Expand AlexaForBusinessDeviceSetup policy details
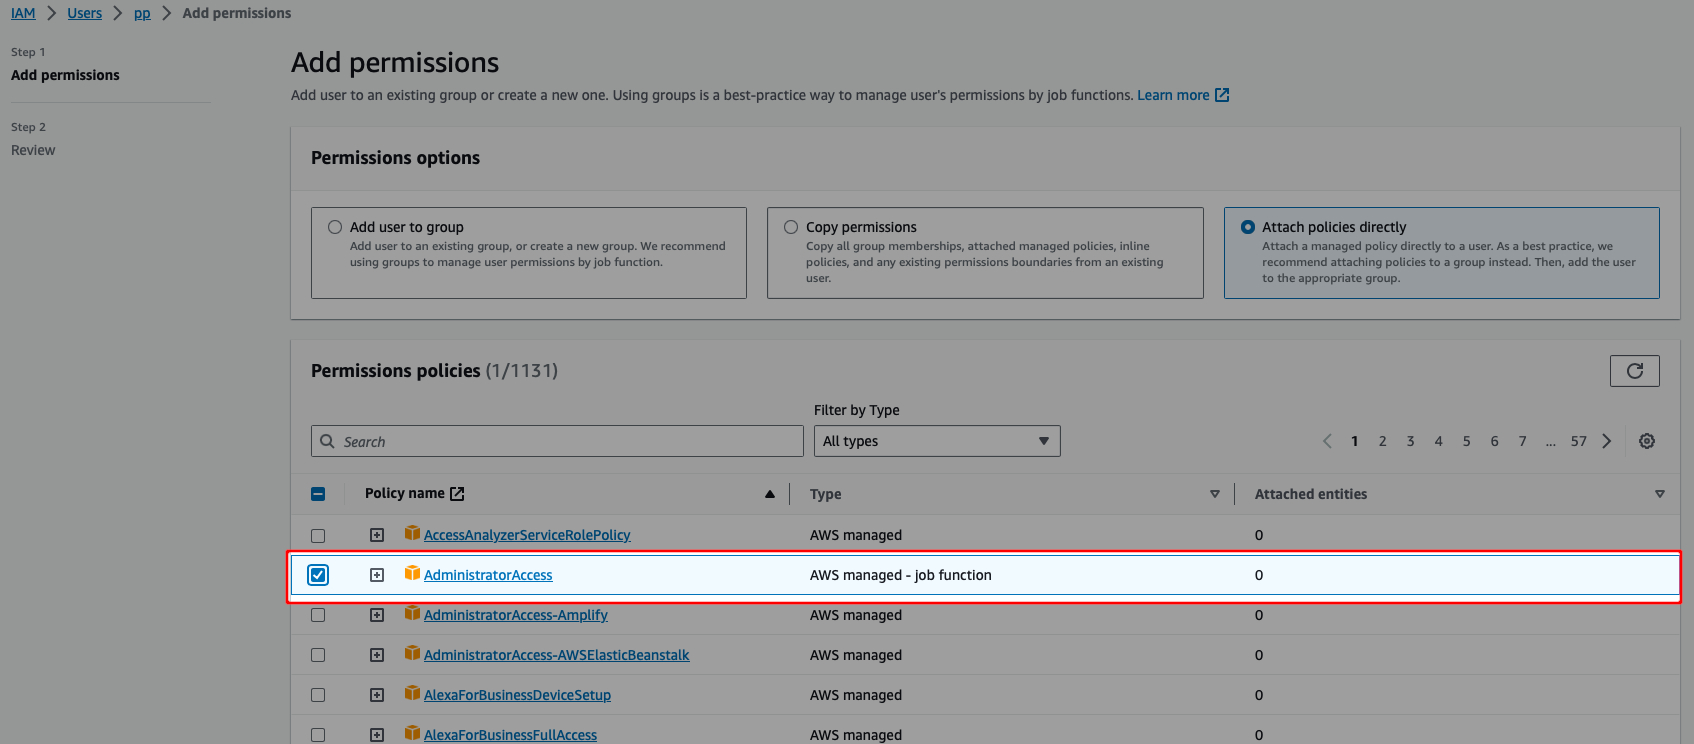 click(377, 695)
